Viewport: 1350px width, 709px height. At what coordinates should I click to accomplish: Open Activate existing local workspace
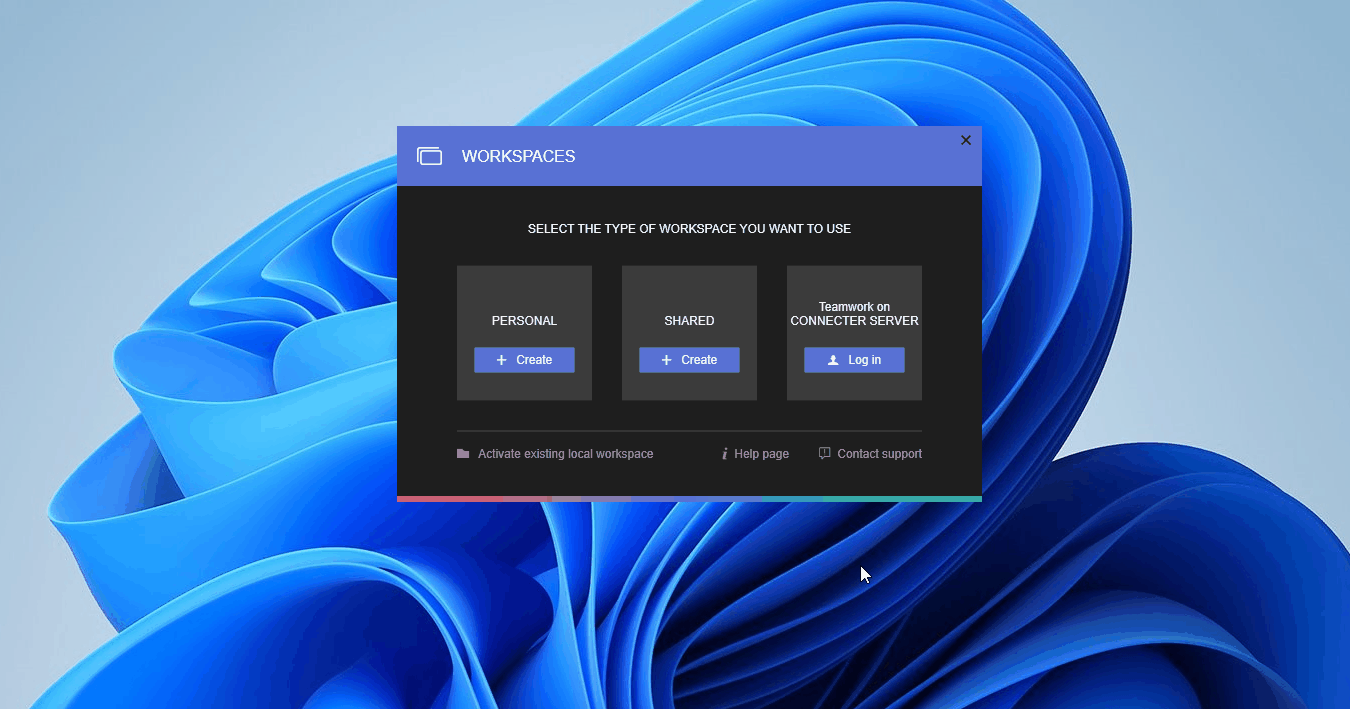(x=565, y=453)
